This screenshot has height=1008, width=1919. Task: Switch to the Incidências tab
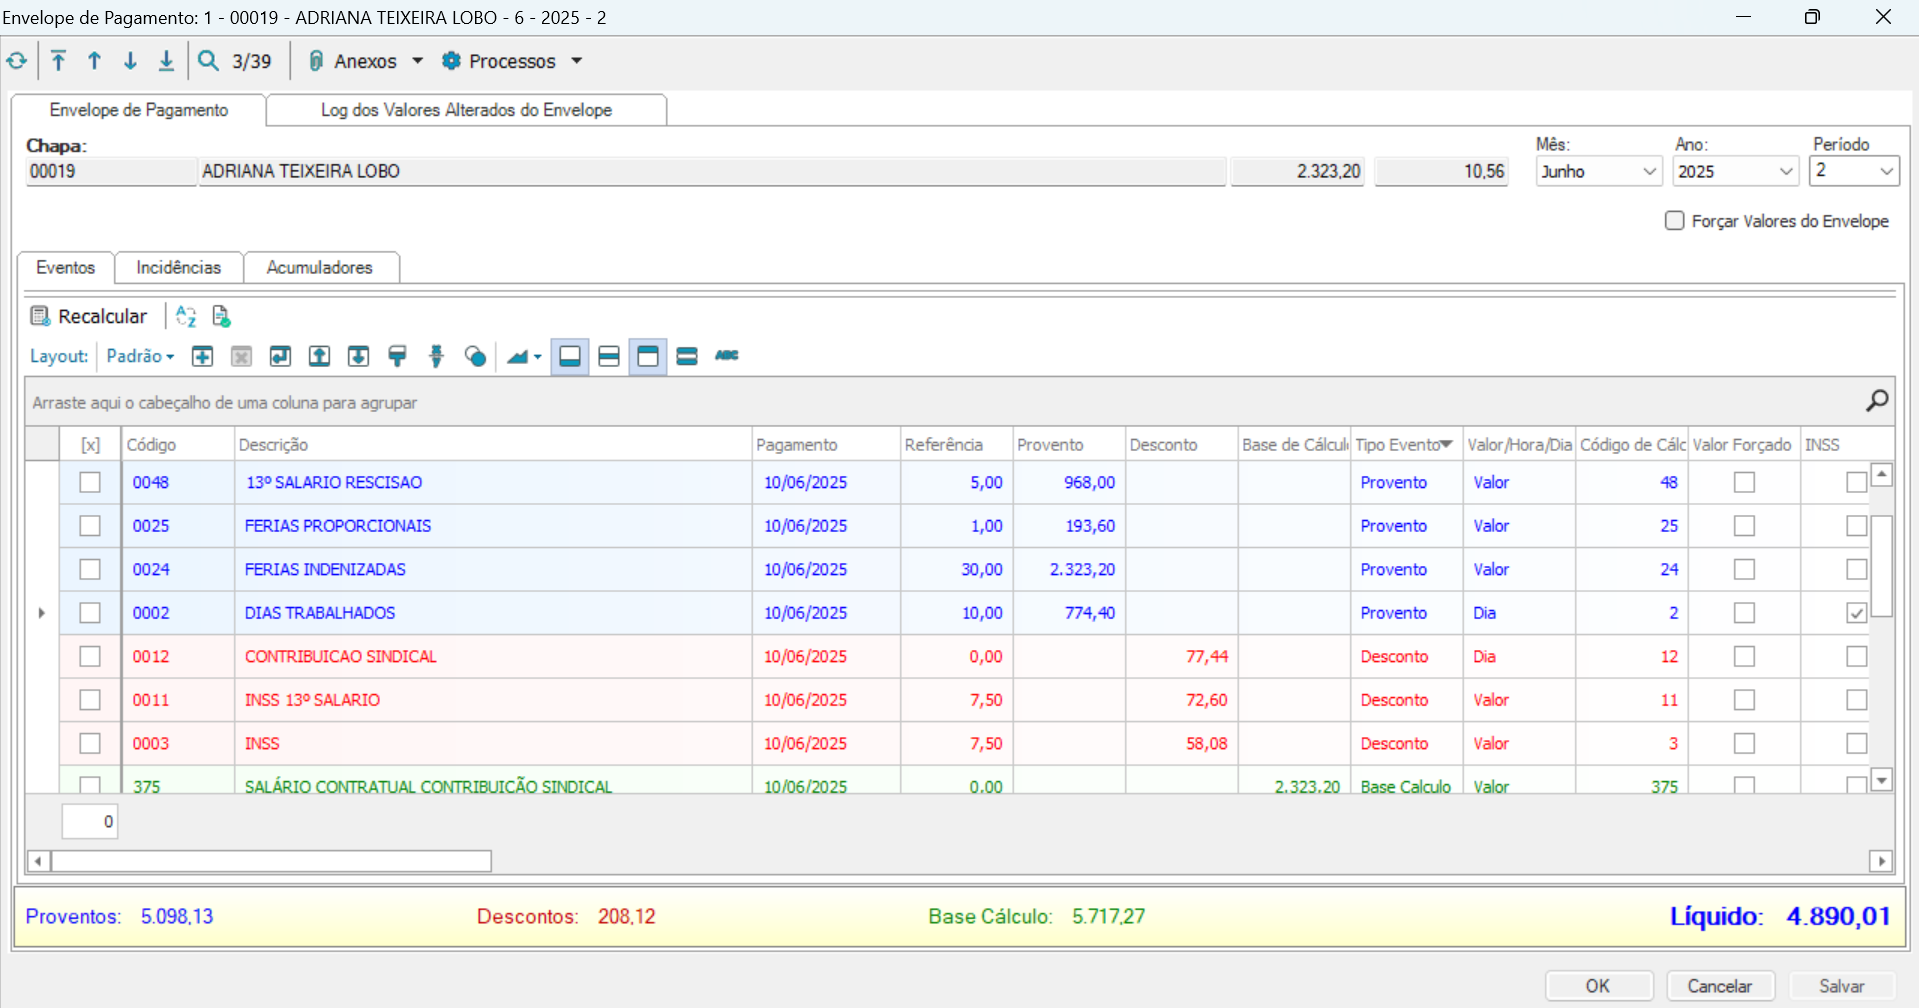179,268
